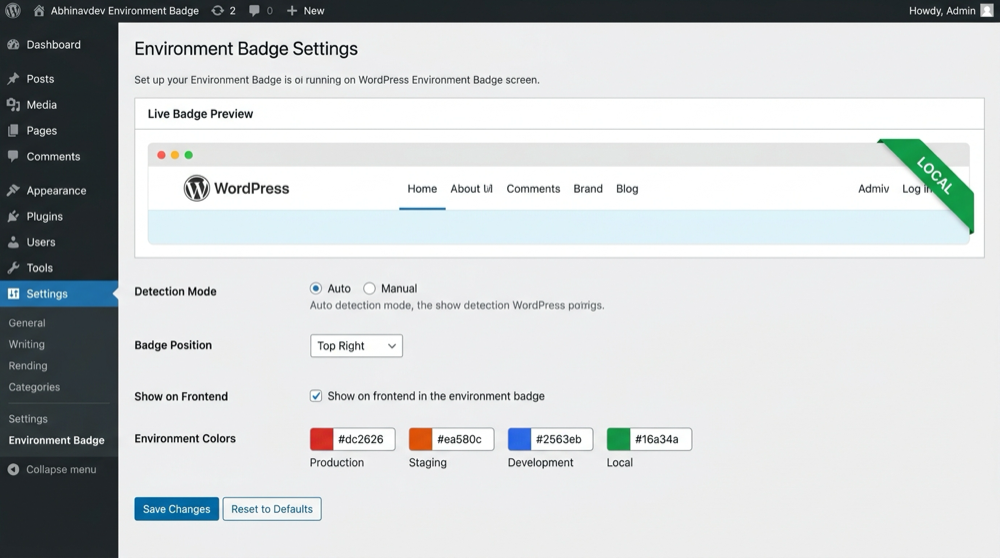Go to Rending settings submenu
This screenshot has width=1000, height=558.
coord(28,365)
